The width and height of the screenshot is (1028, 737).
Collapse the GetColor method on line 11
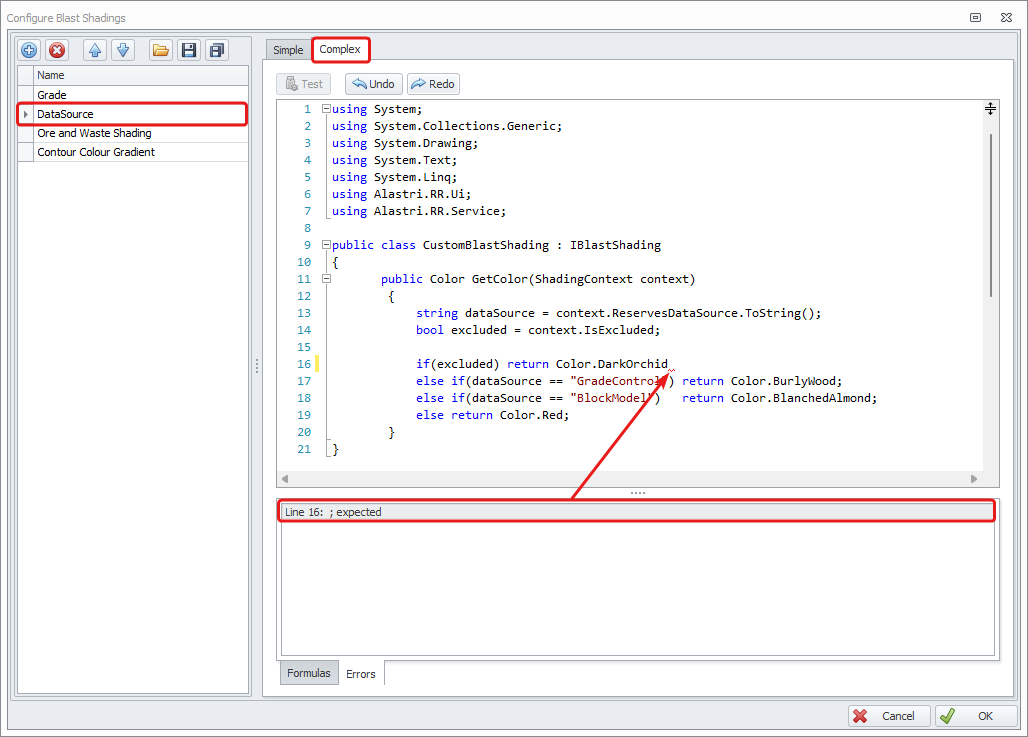point(326,279)
